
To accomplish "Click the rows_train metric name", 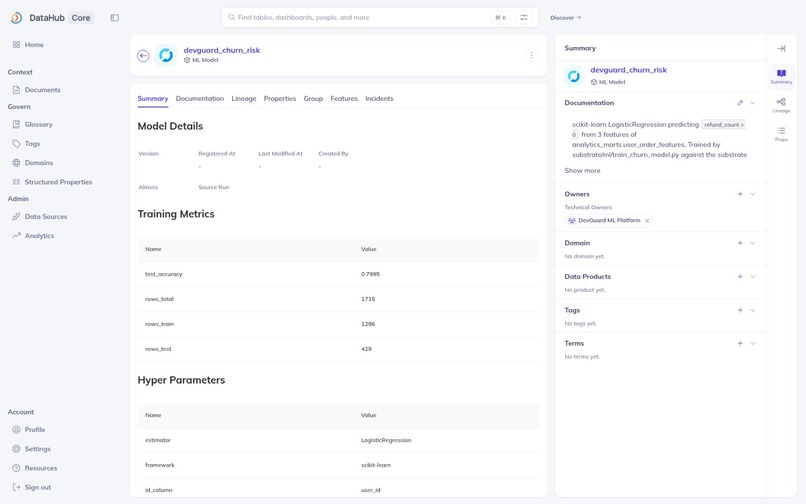I will [159, 324].
